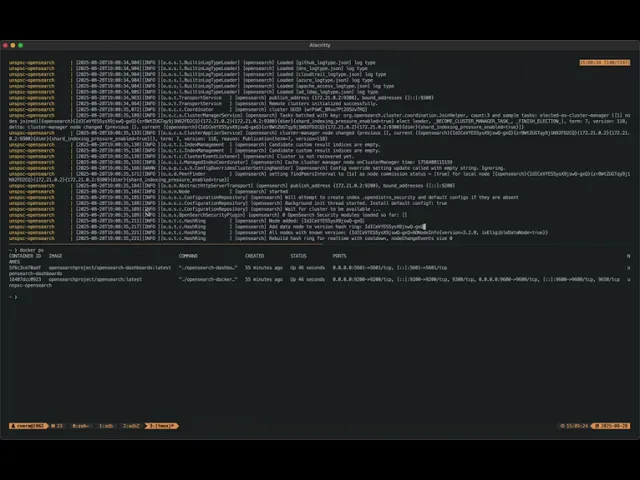The image size is (640, 480).
Task: Click the '[opensearch] started' log line
Action: [261, 191]
